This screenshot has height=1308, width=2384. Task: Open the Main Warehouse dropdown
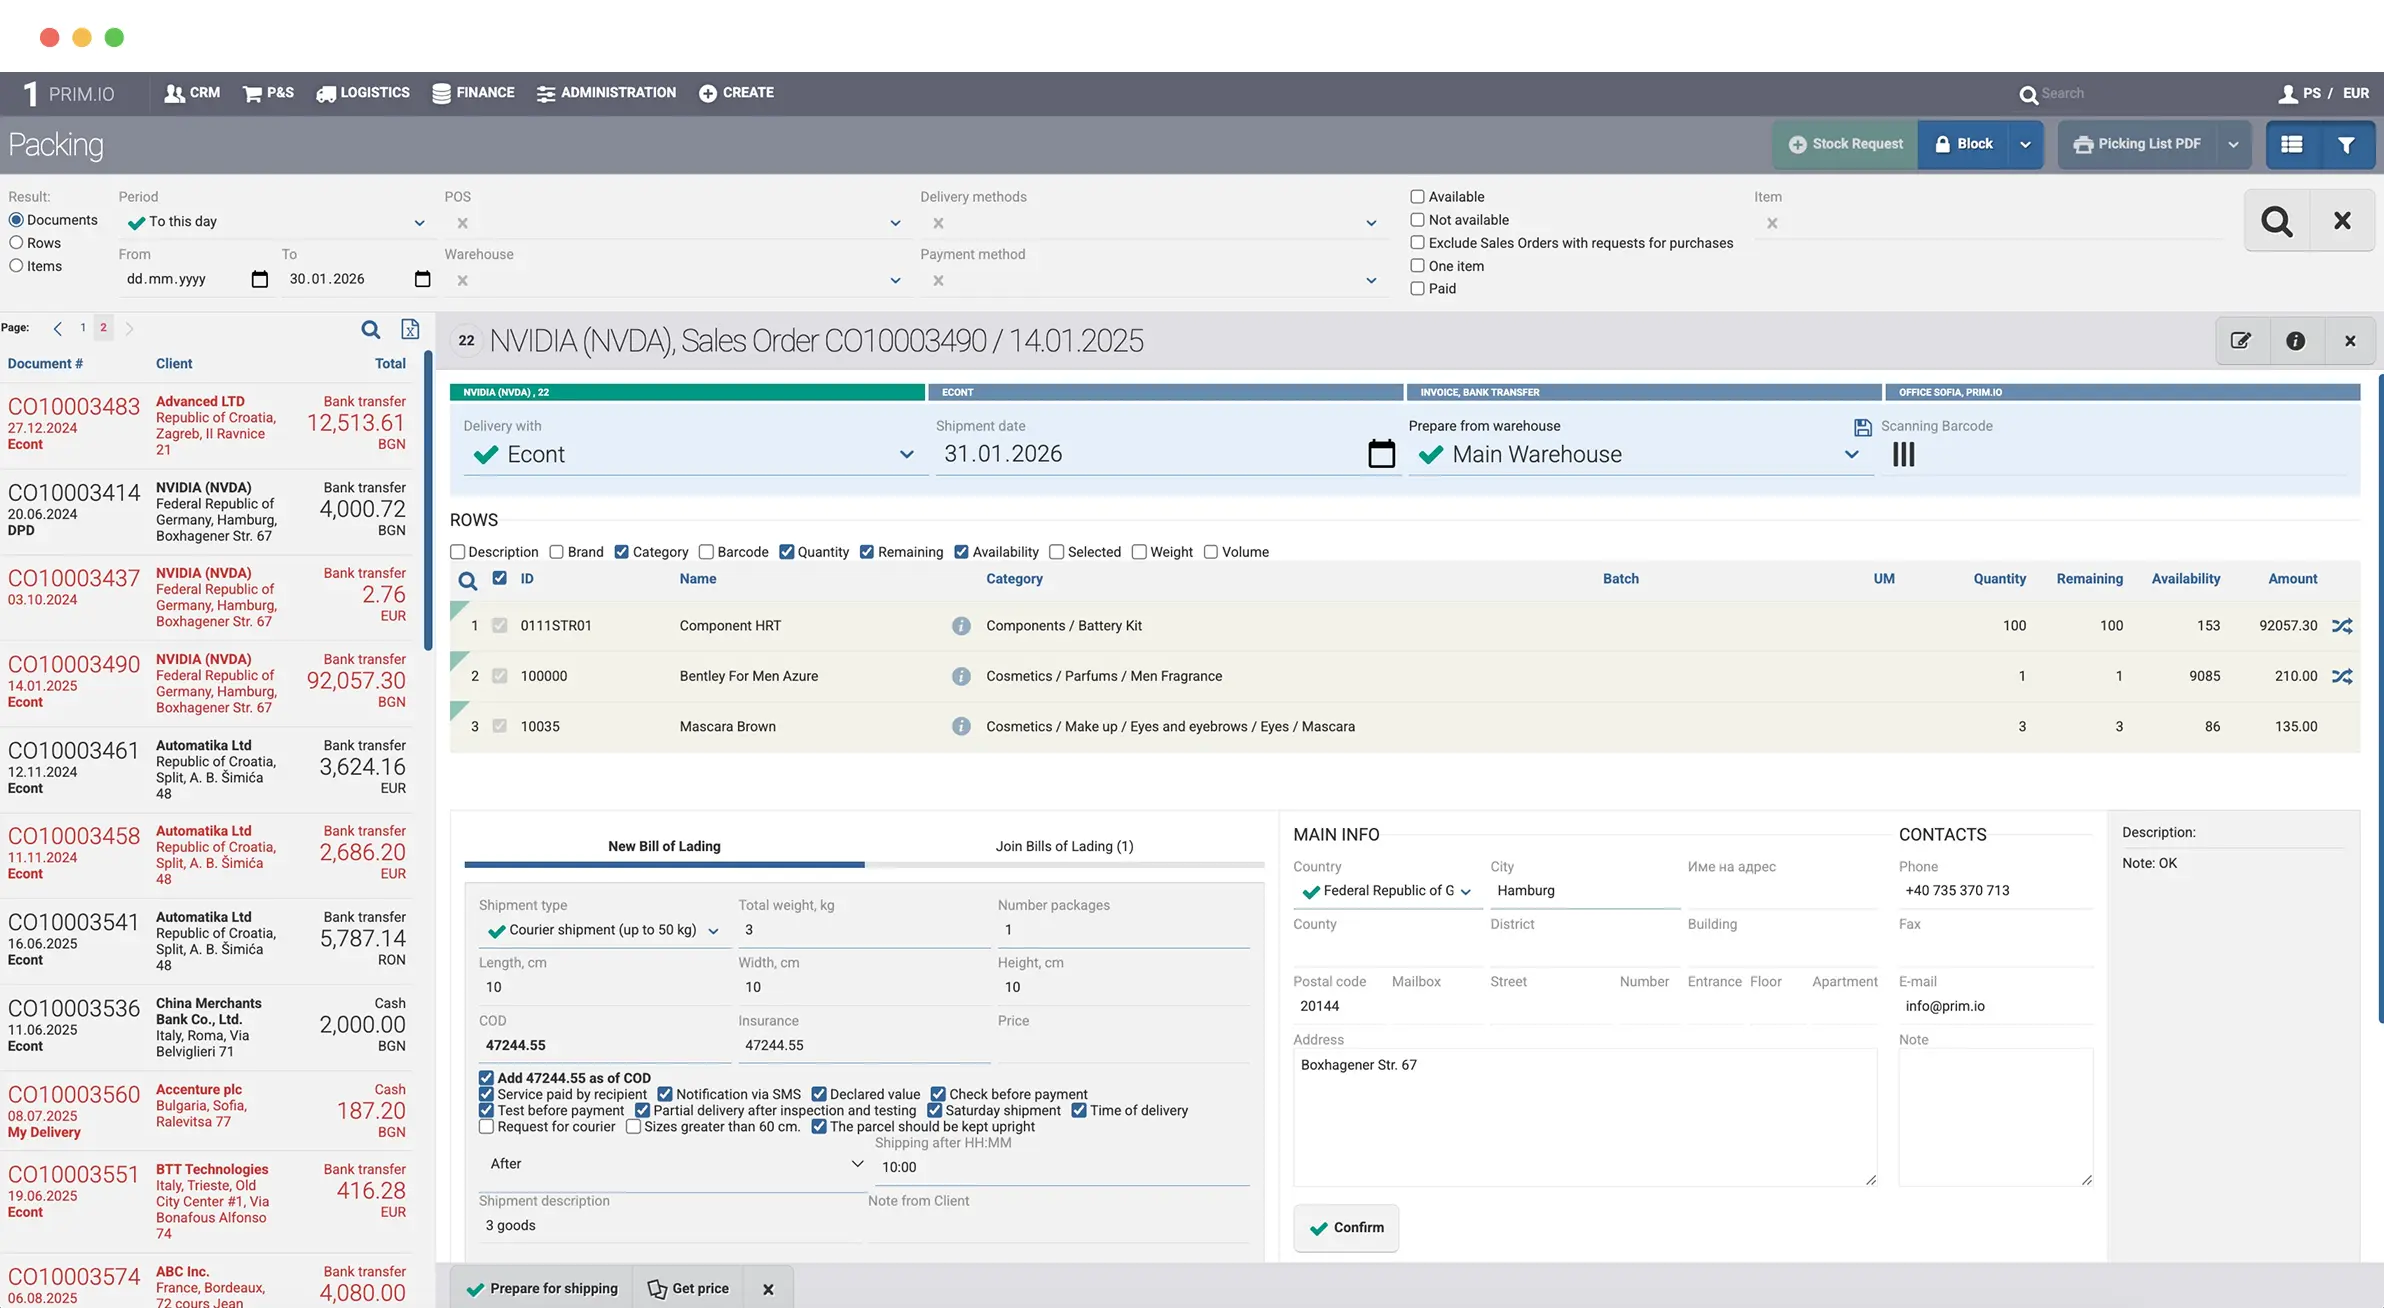(1851, 455)
